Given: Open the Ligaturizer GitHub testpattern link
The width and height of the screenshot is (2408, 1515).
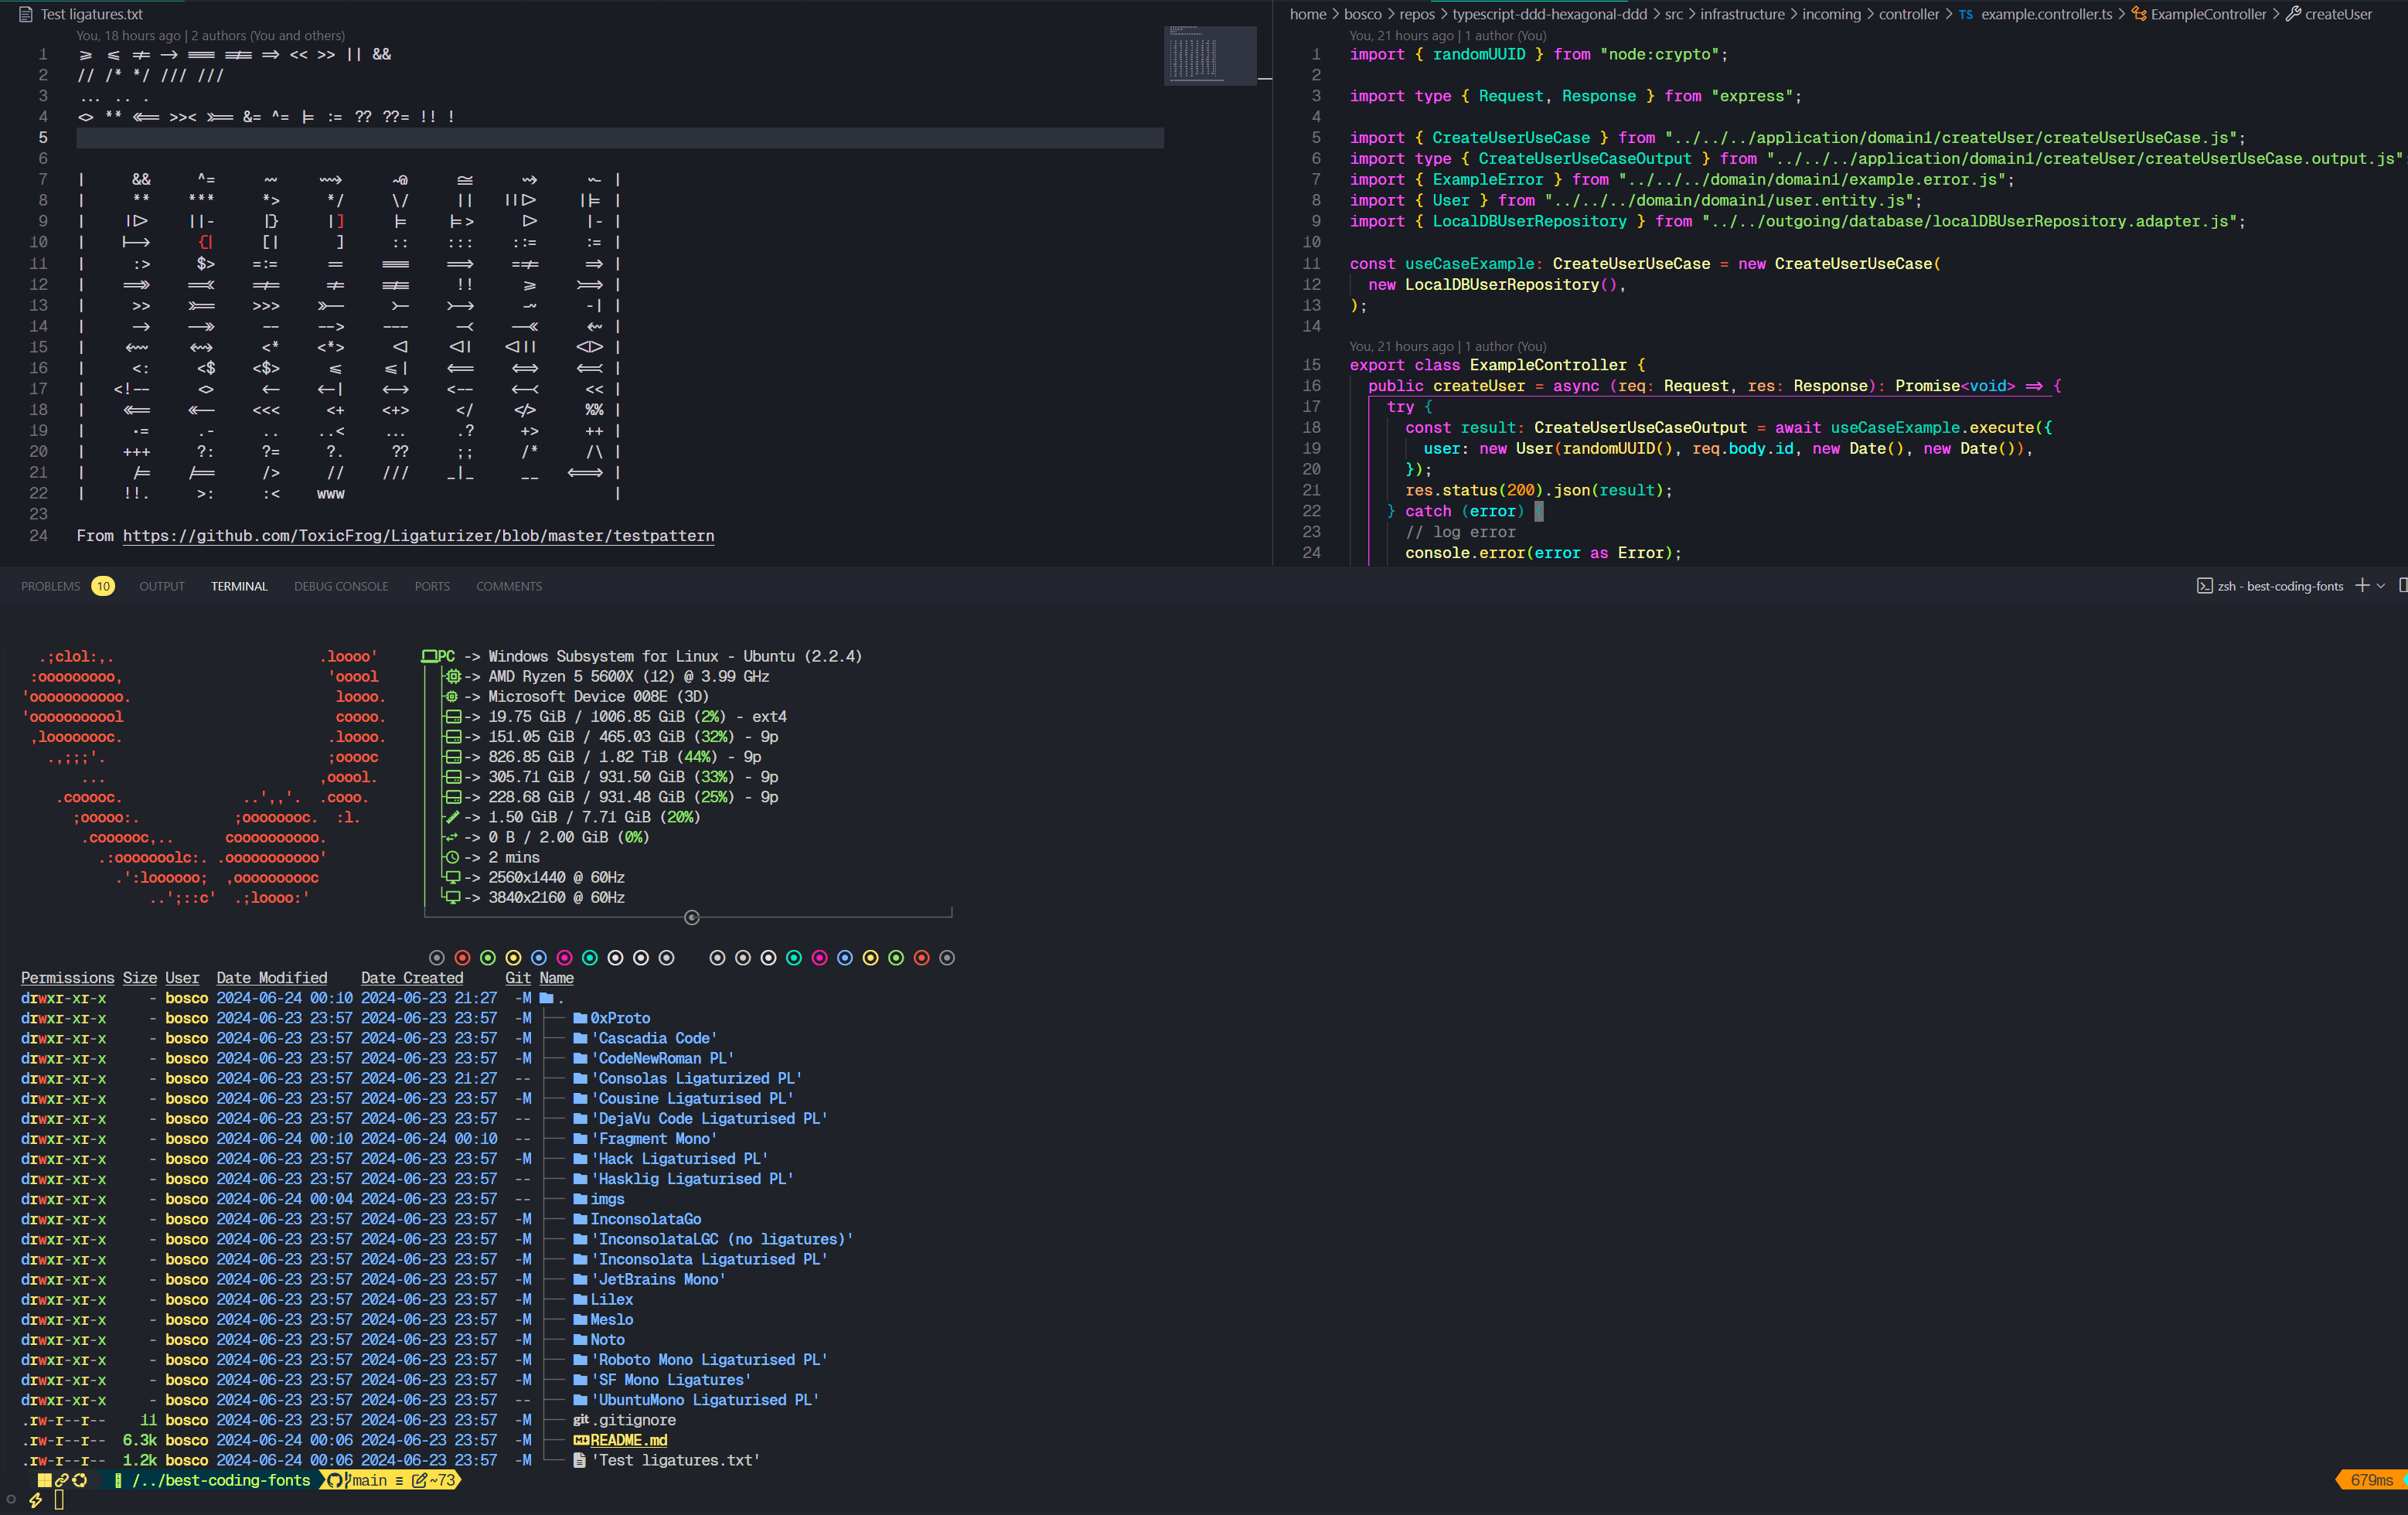Looking at the screenshot, I should click(418, 536).
